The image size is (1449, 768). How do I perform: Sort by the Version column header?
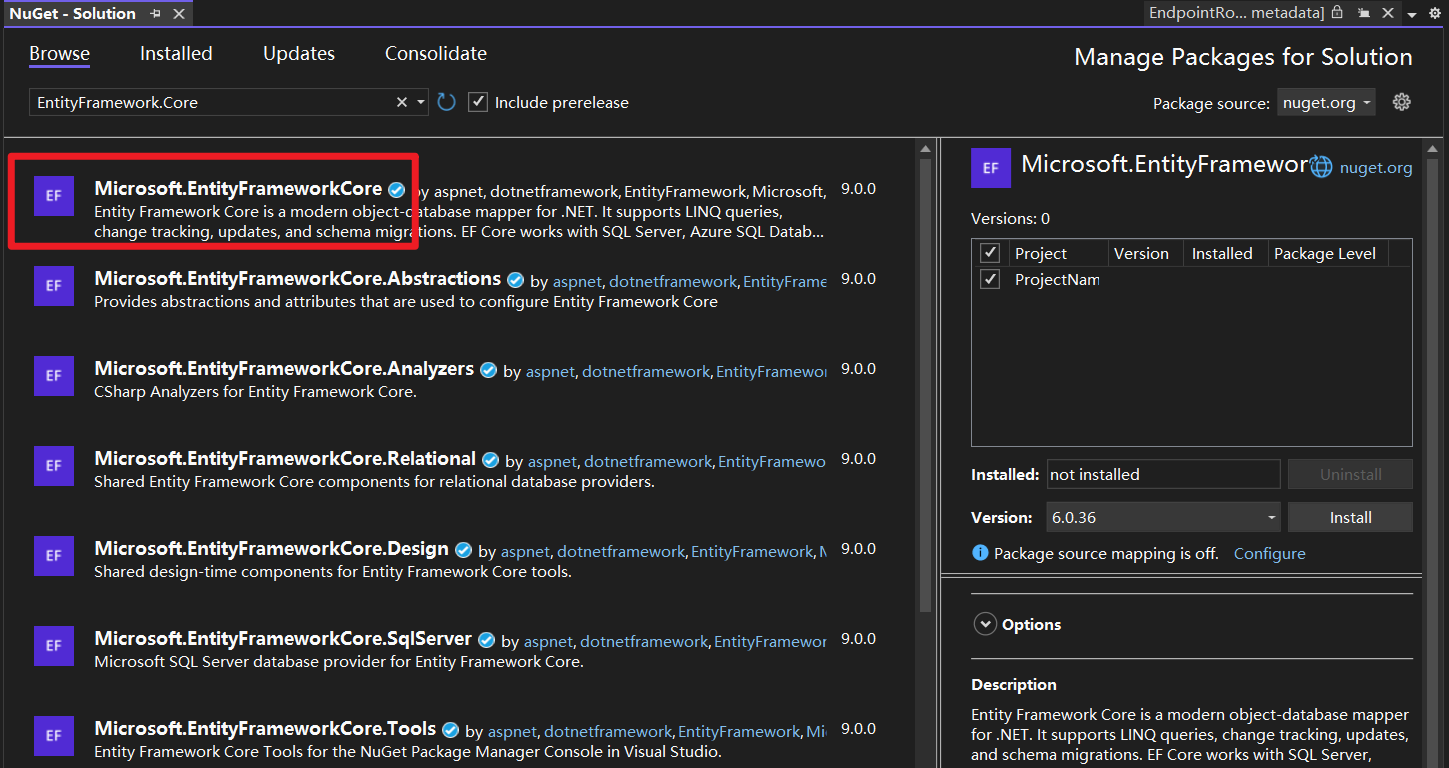click(1144, 253)
